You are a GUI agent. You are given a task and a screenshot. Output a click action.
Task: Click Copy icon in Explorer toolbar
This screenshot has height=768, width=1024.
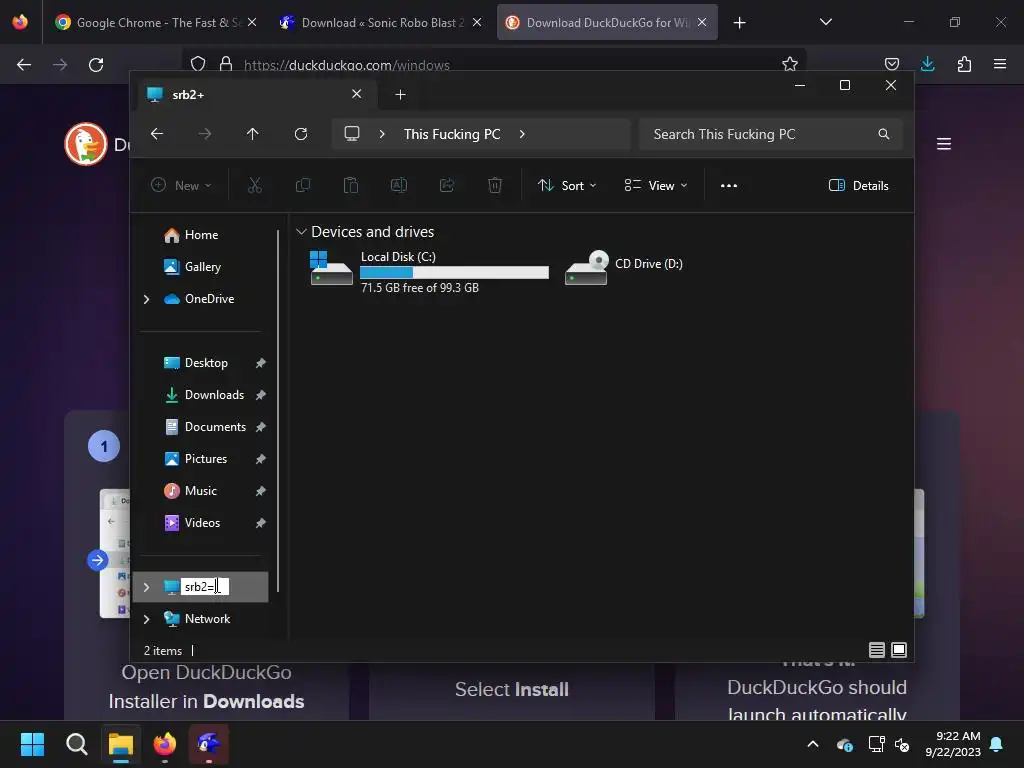303,185
